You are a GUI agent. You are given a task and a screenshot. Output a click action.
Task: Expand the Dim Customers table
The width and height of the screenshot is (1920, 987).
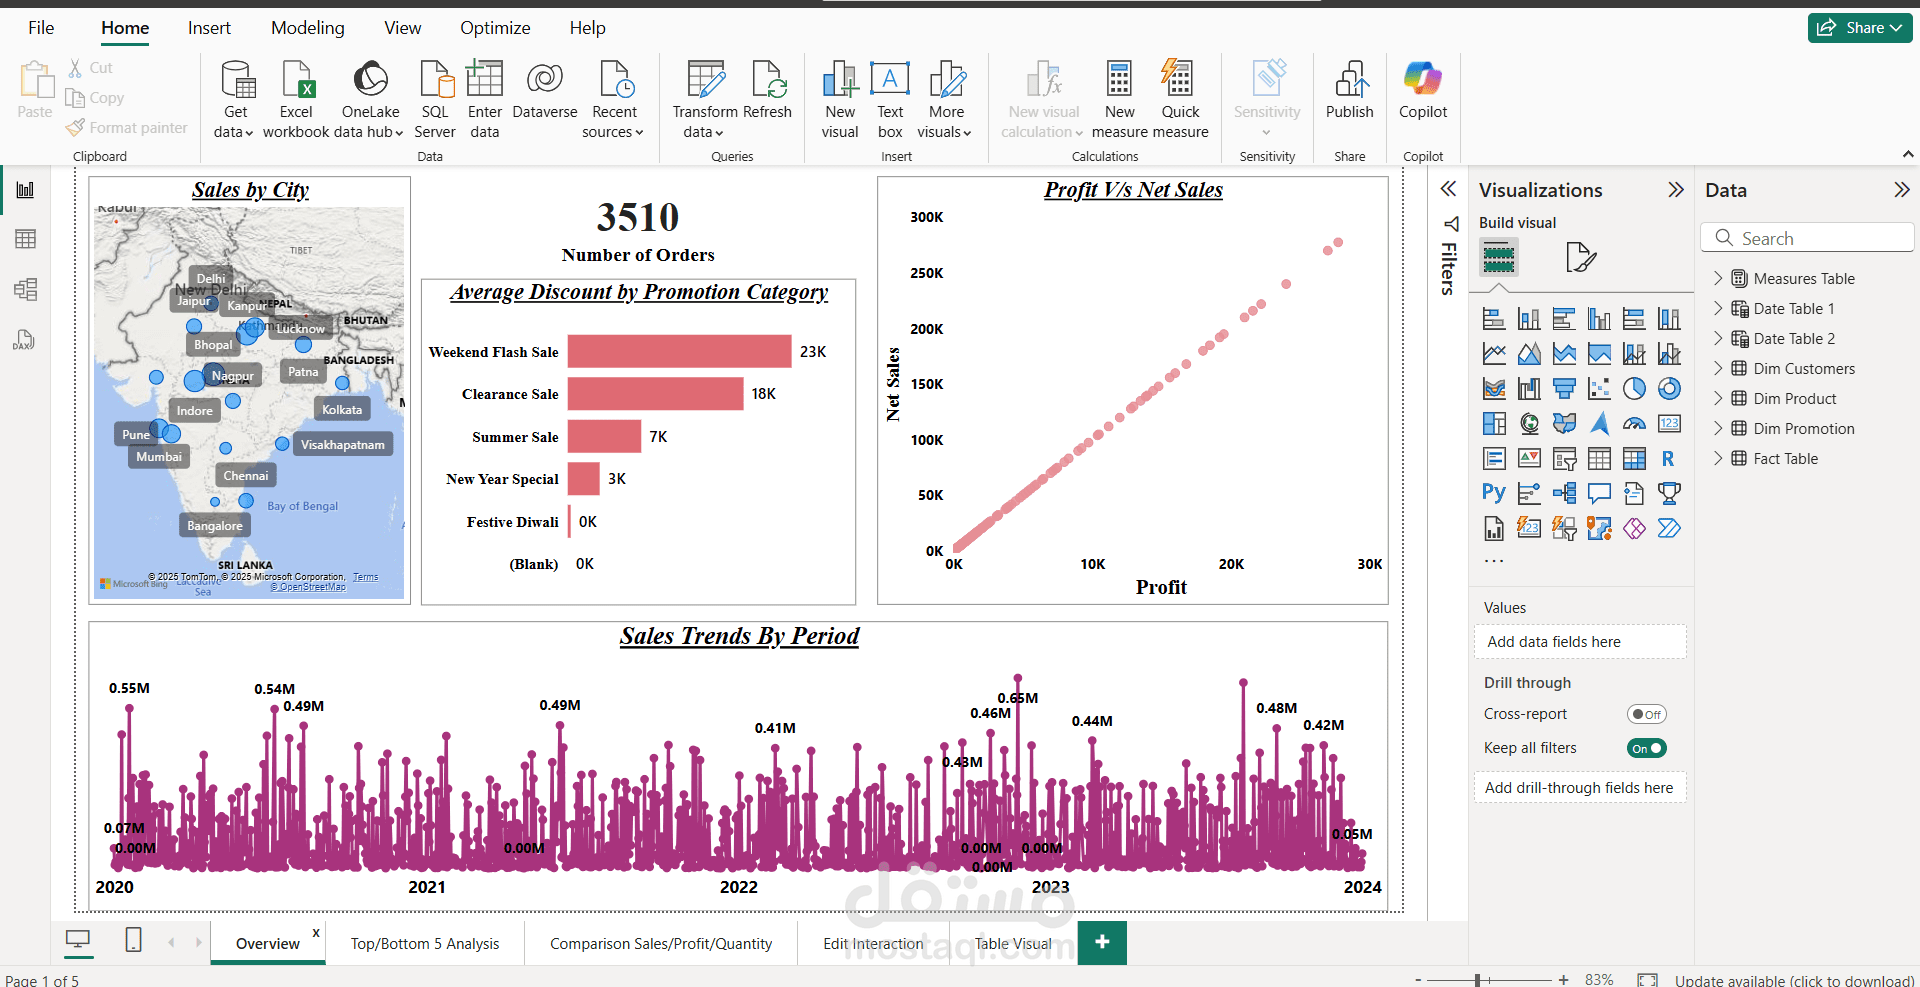(1718, 368)
